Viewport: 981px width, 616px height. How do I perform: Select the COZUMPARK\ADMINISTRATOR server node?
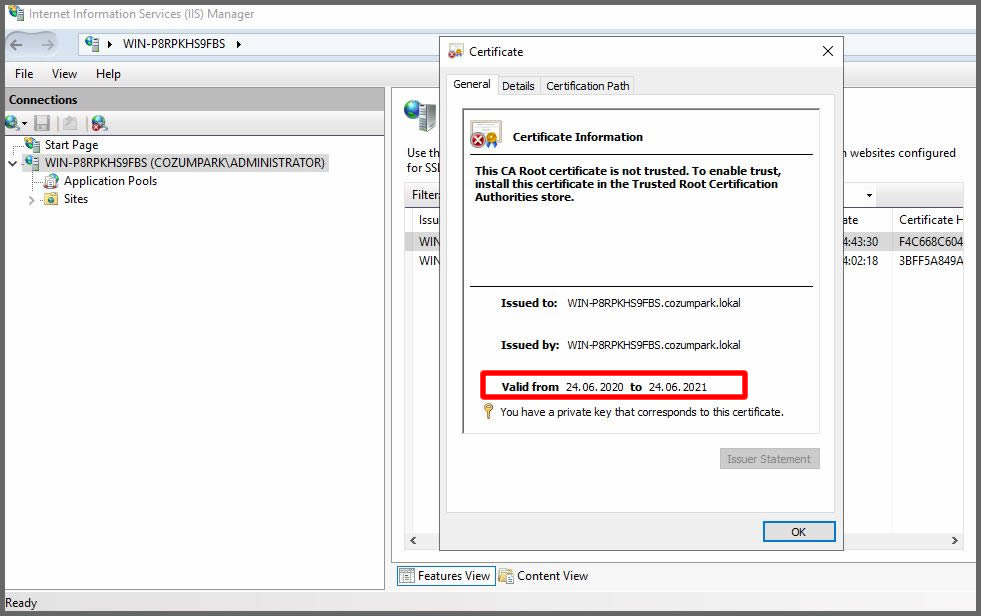point(185,163)
